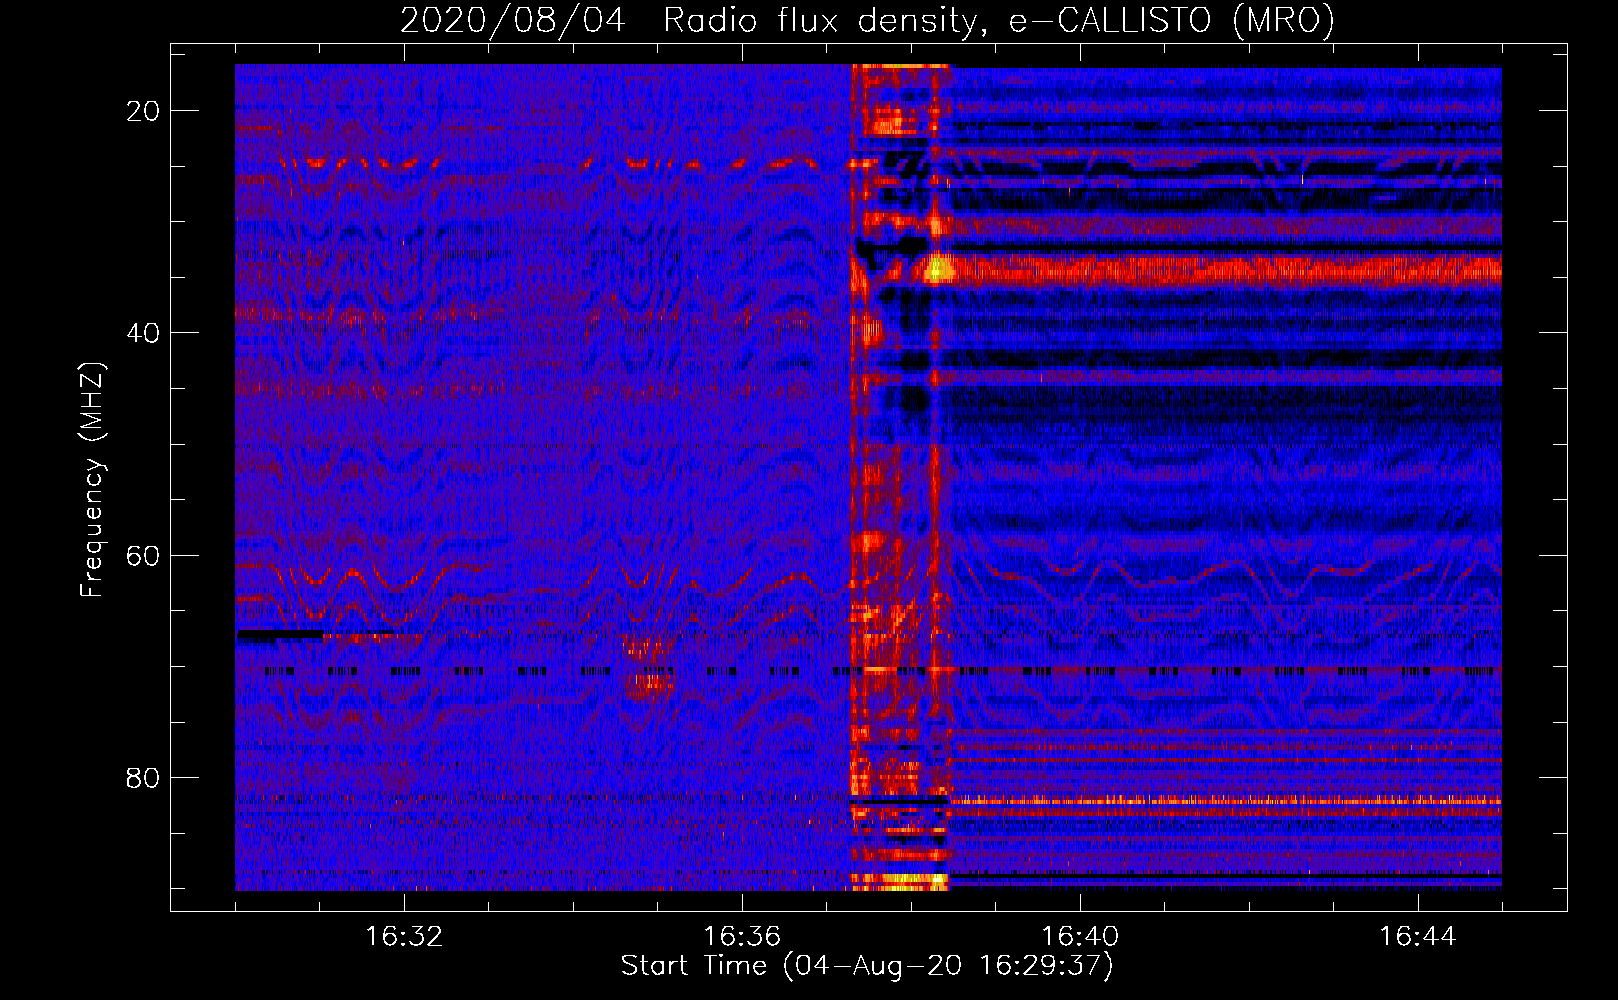This screenshot has height=1000, width=1618.
Task: Click the 16:40 time tick label
Action: (1080, 937)
